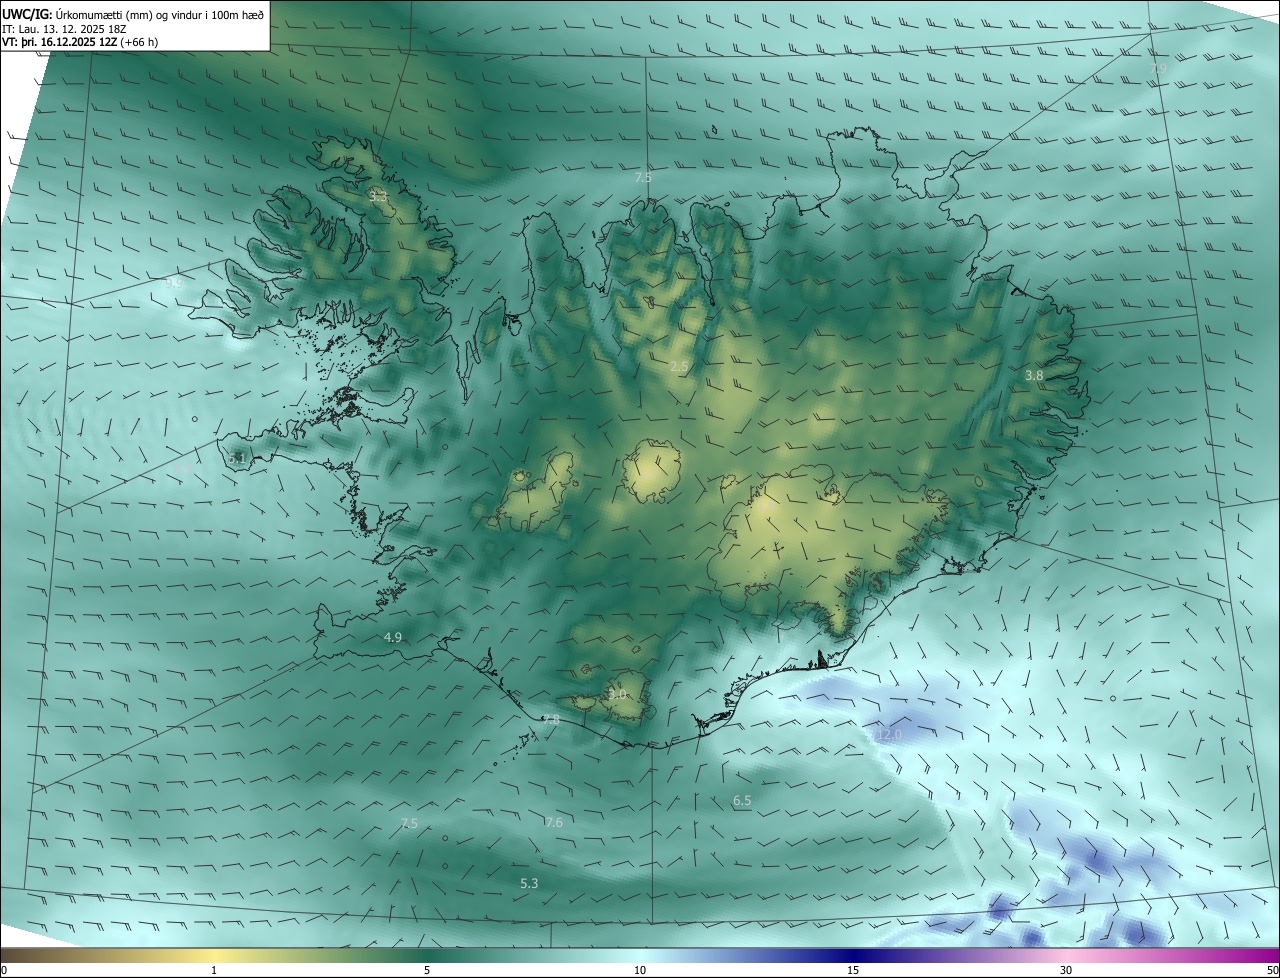Click the 1 tick on the color scale
1280x978 pixels.
(214, 971)
